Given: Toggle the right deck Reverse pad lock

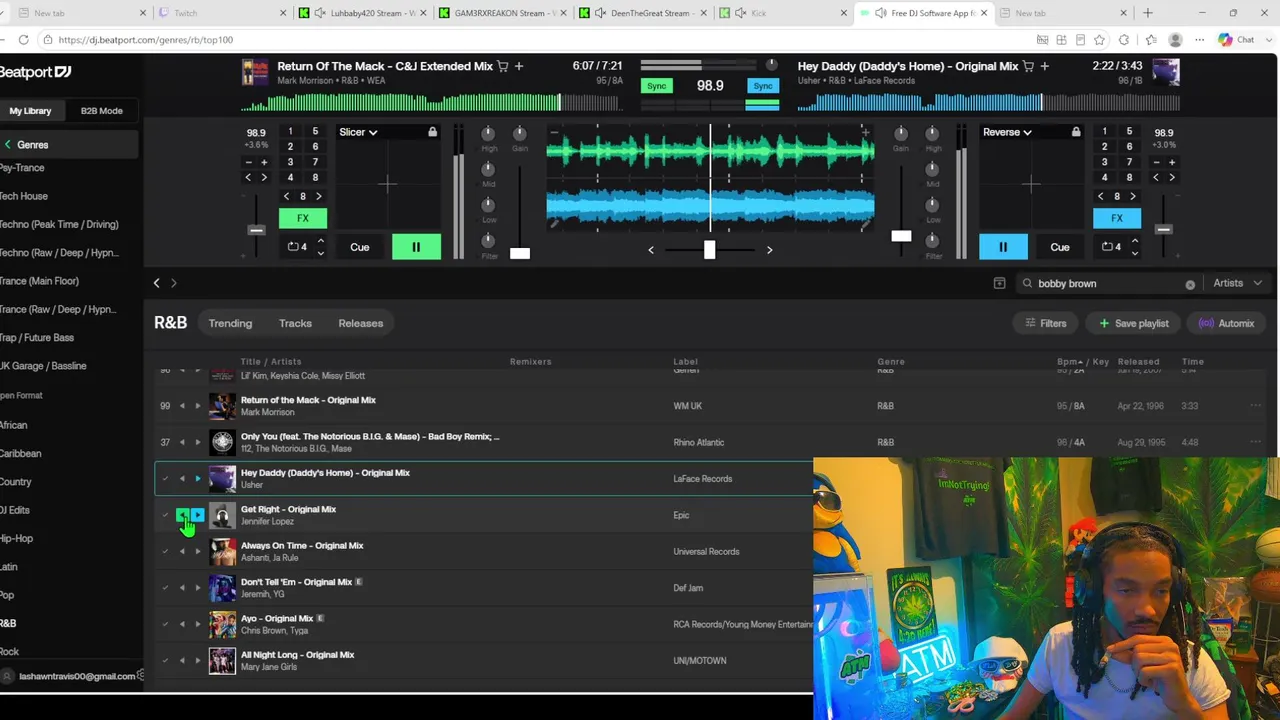Looking at the screenshot, I should (1076, 132).
